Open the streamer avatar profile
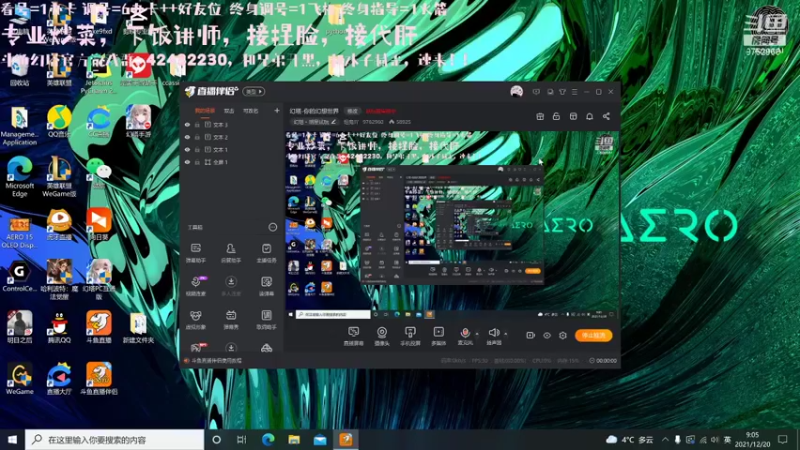This screenshot has height=450, width=800. [516, 92]
